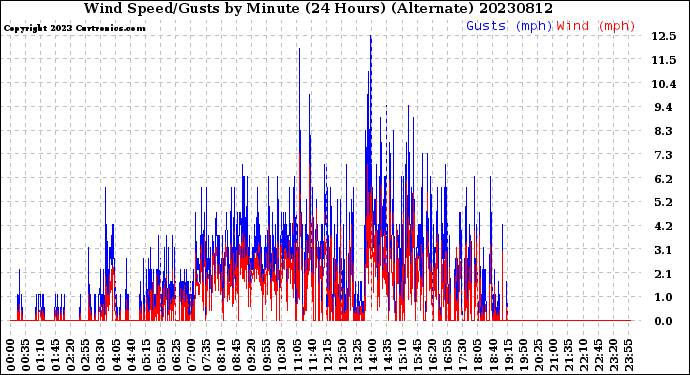Click the 18:40 time axis label
This screenshot has width=690, height=375.
click(492, 355)
